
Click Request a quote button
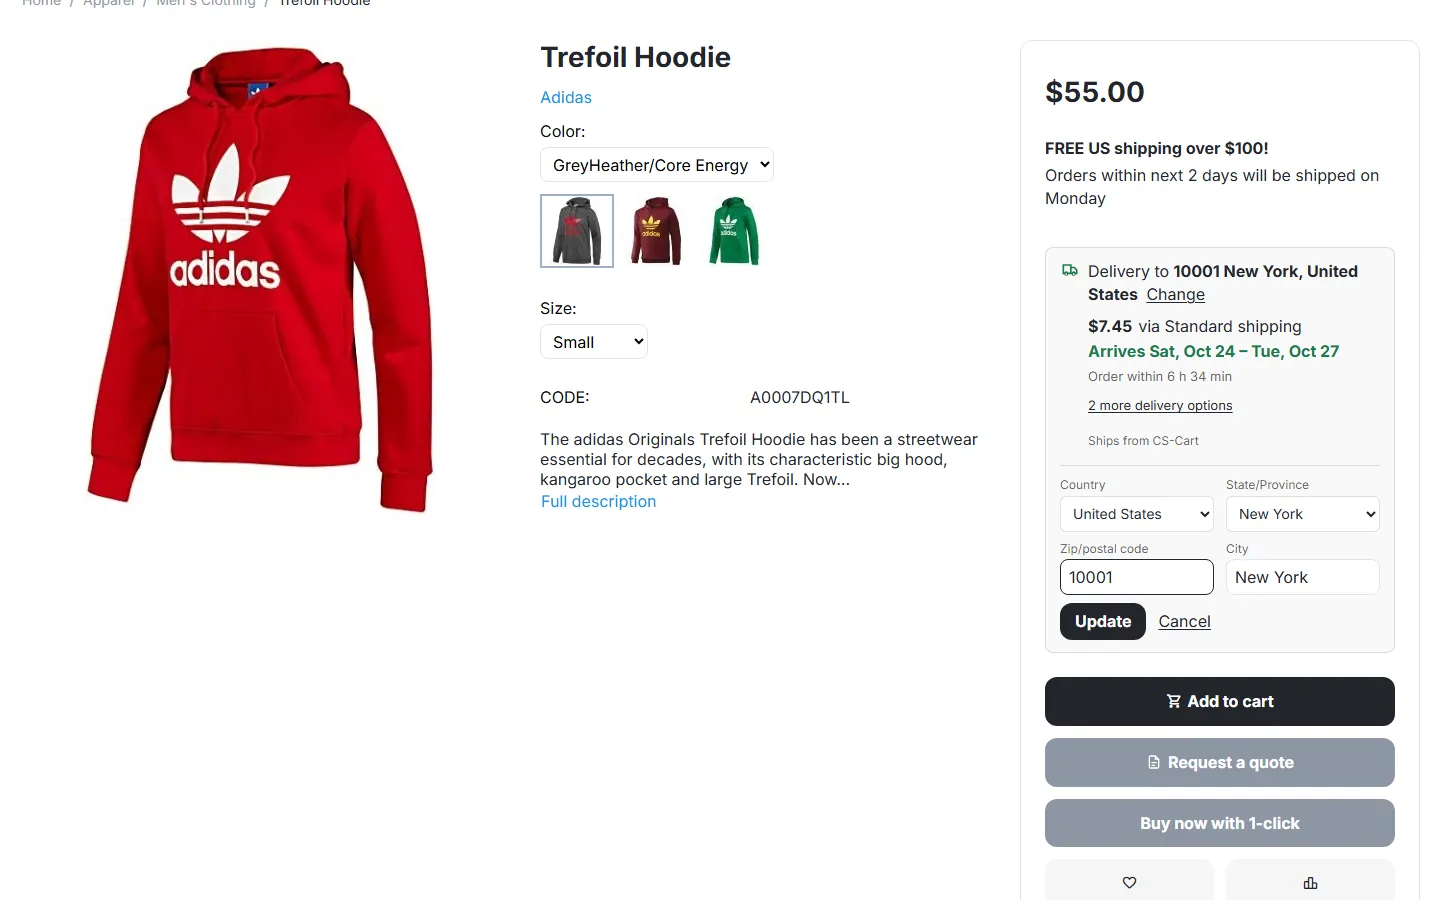click(x=1220, y=762)
